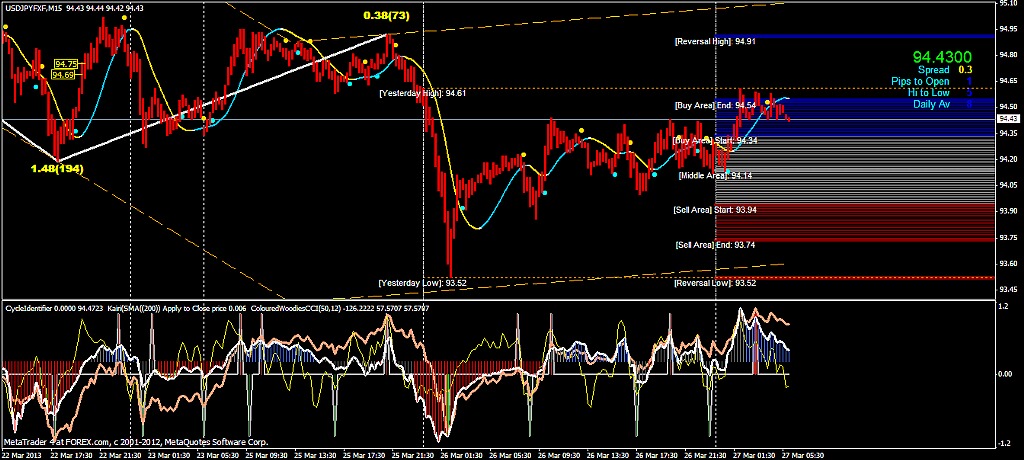The width and height of the screenshot is (1024, 460).
Task: Click the 94.95 price axis value
Action: pos(1007,29)
